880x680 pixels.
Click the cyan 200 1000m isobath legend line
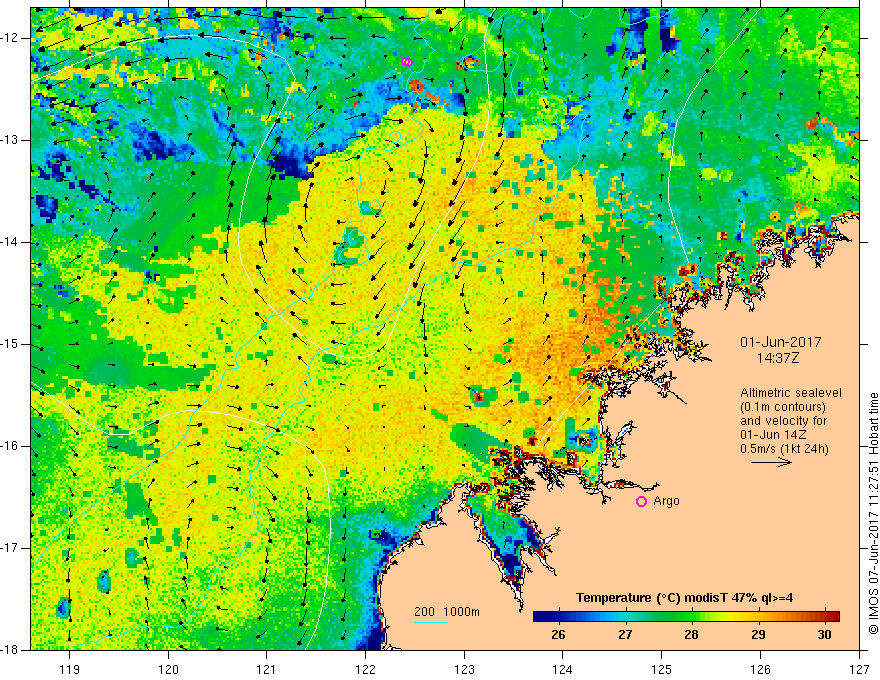click(x=430, y=623)
